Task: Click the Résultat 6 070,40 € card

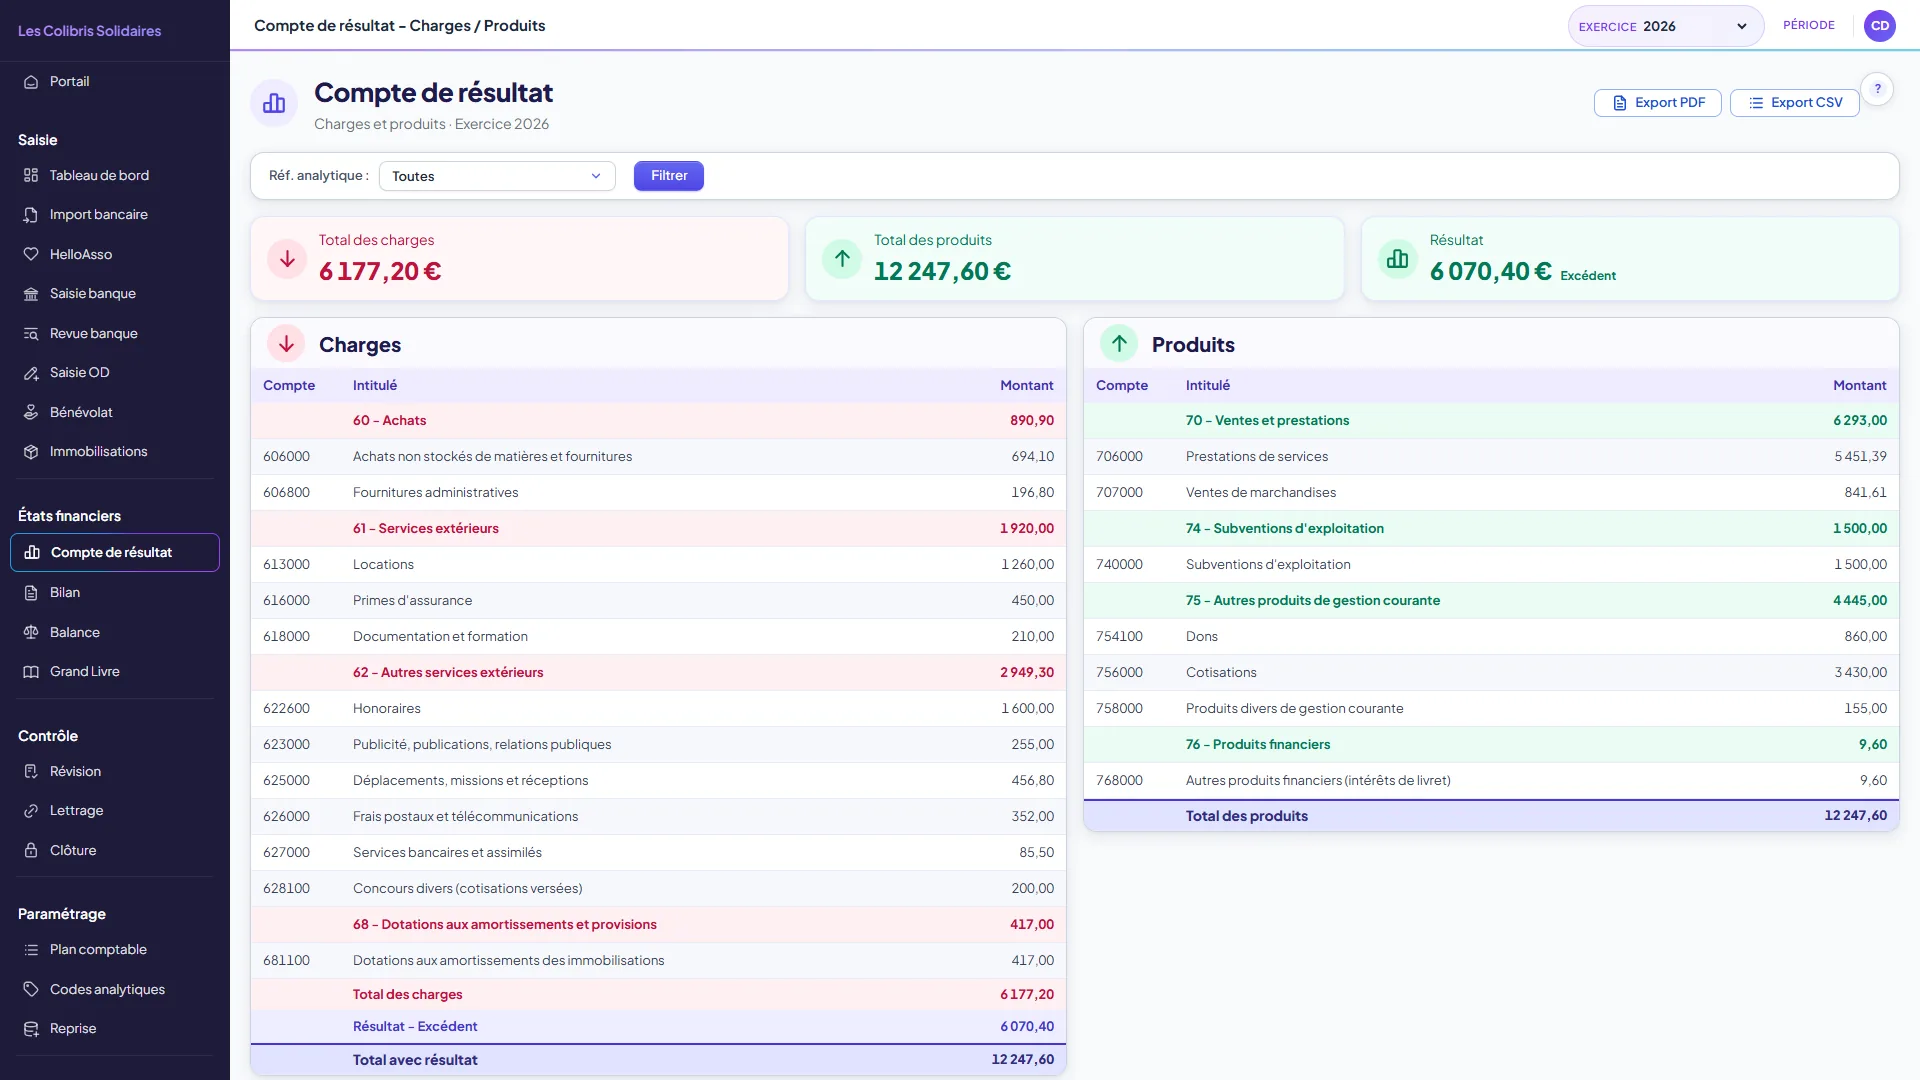Action: pyautogui.click(x=1630, y=259)
